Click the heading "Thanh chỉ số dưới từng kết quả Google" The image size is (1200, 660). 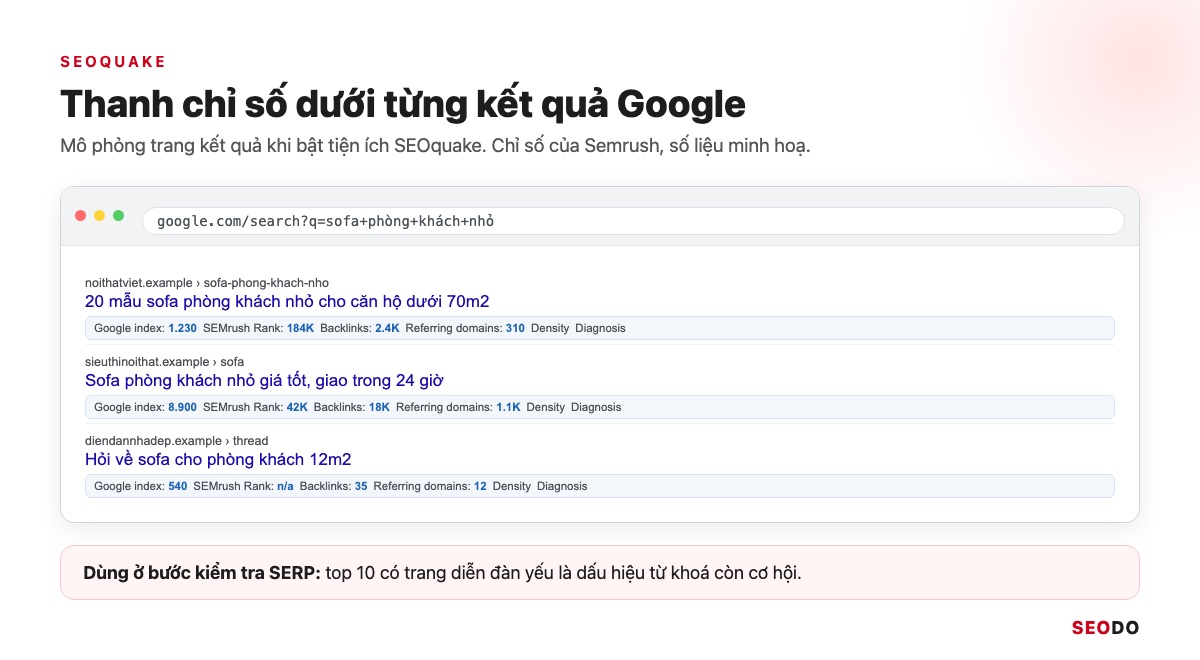click(x=403, y=105)
